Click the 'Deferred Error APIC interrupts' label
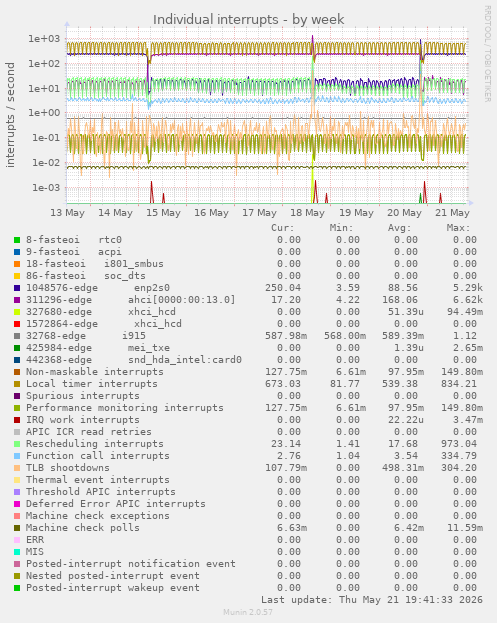The image size is (497, 623). point(116,504)
